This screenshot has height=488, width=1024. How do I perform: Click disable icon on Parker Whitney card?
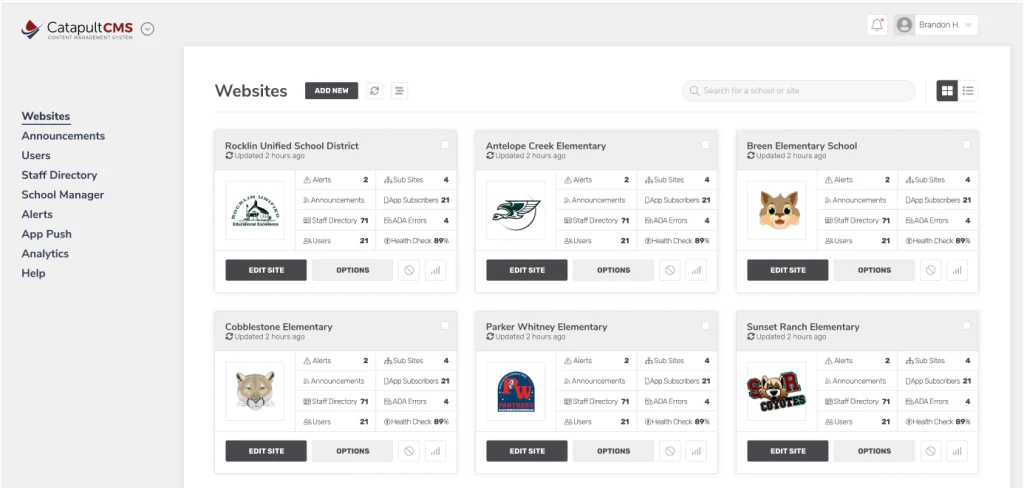[x=670, y=451]
